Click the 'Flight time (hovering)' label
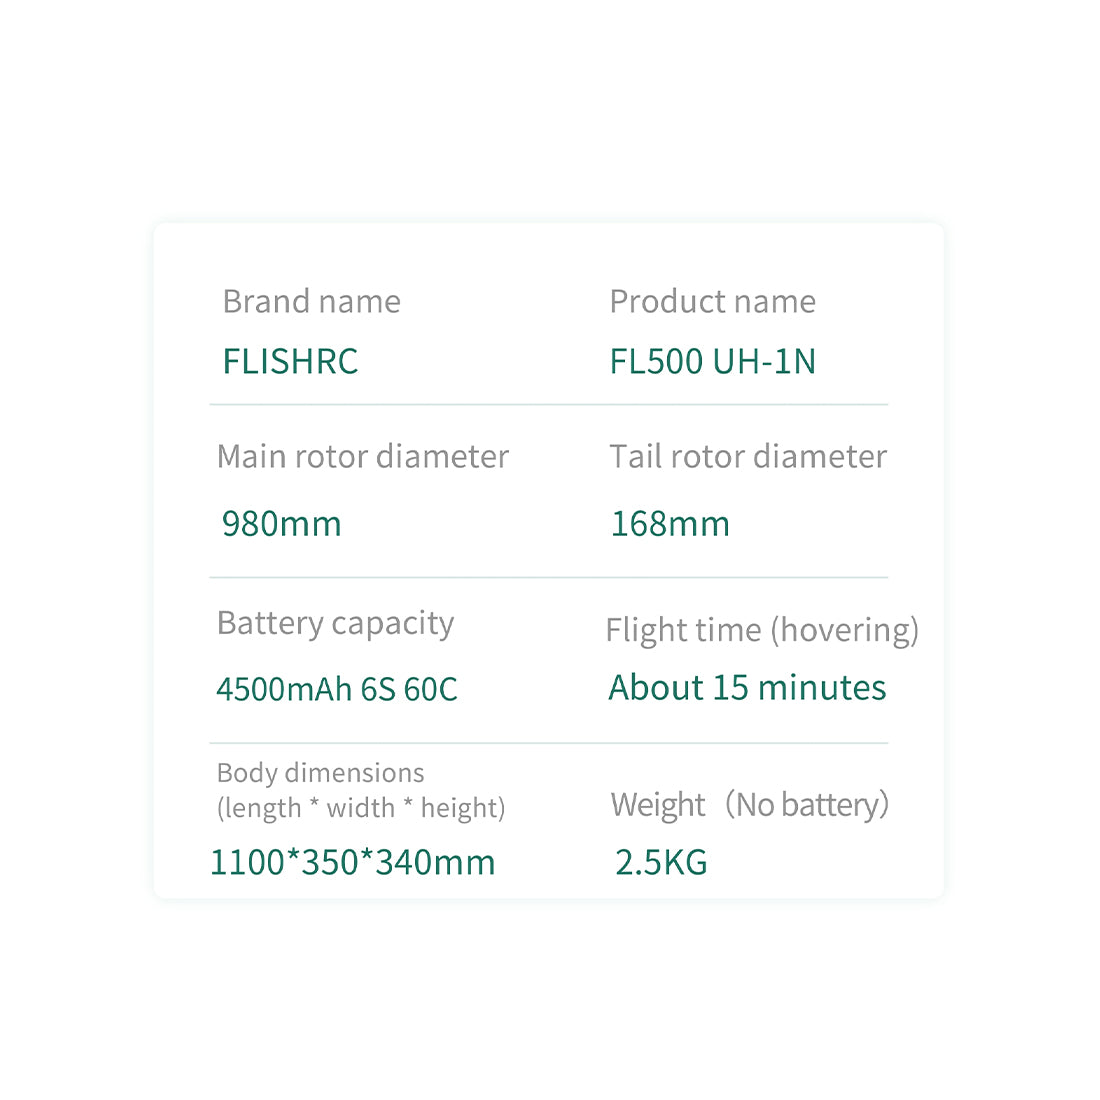Image resolution: width=1100 pixels, height=1100 pixels. (x=762, y=630)
